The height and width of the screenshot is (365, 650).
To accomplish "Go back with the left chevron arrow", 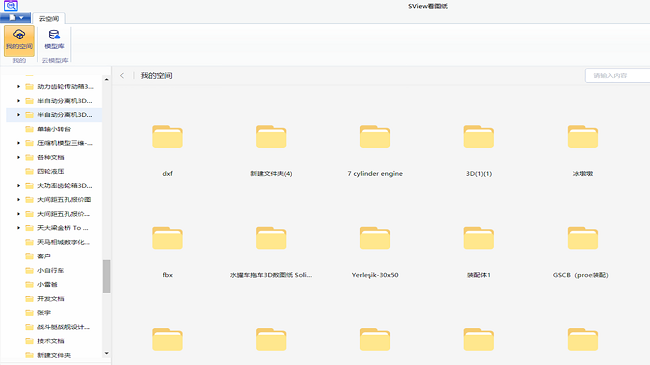I will click(x=122, y=75).
